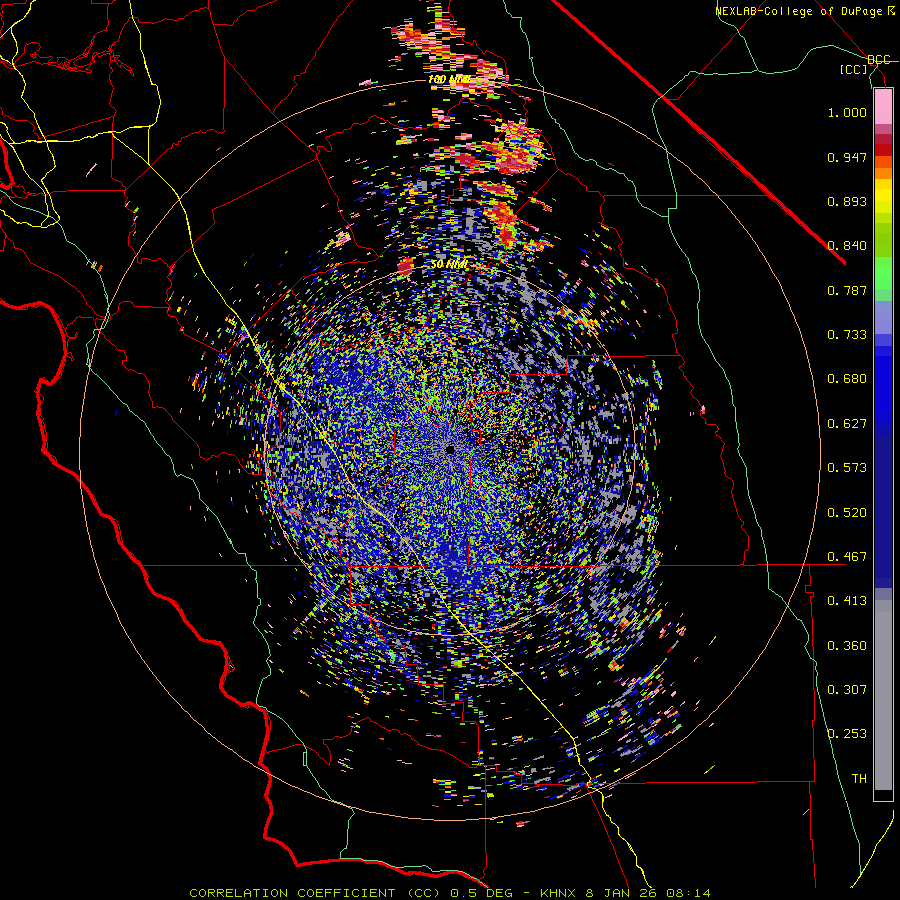Click the [CC] legend title
Viewport: 900px width, 900px height.
pos(854,69)
